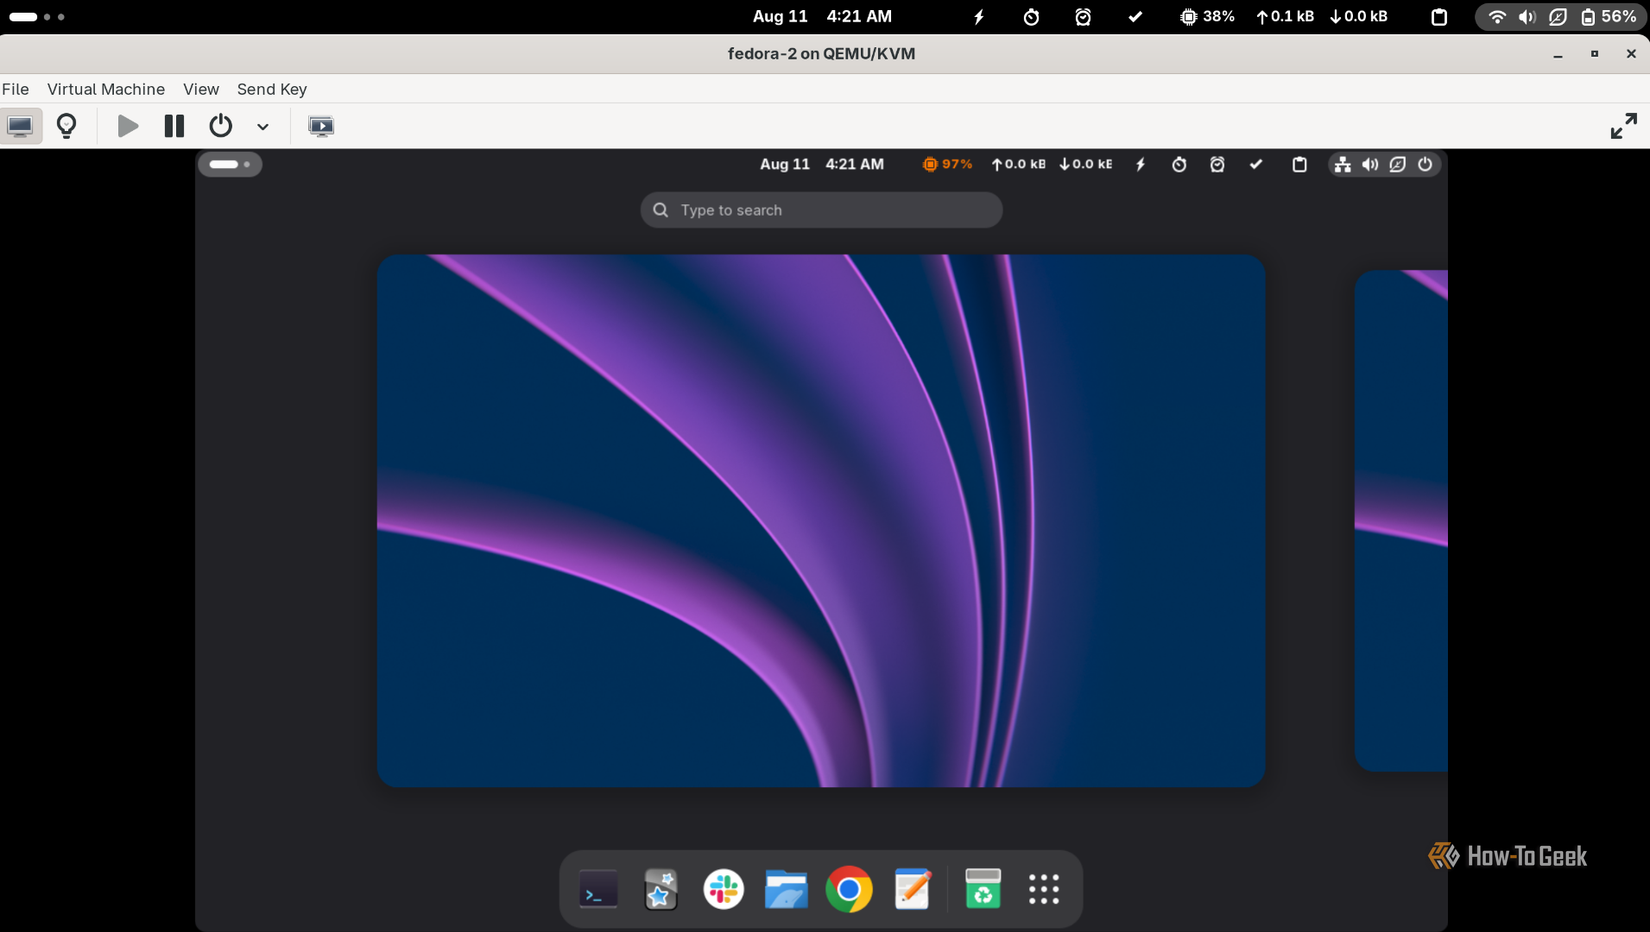Open guest clock Aug 11 4:21 AM
Screen dimensions: 1650x932
tap(822, 164)
